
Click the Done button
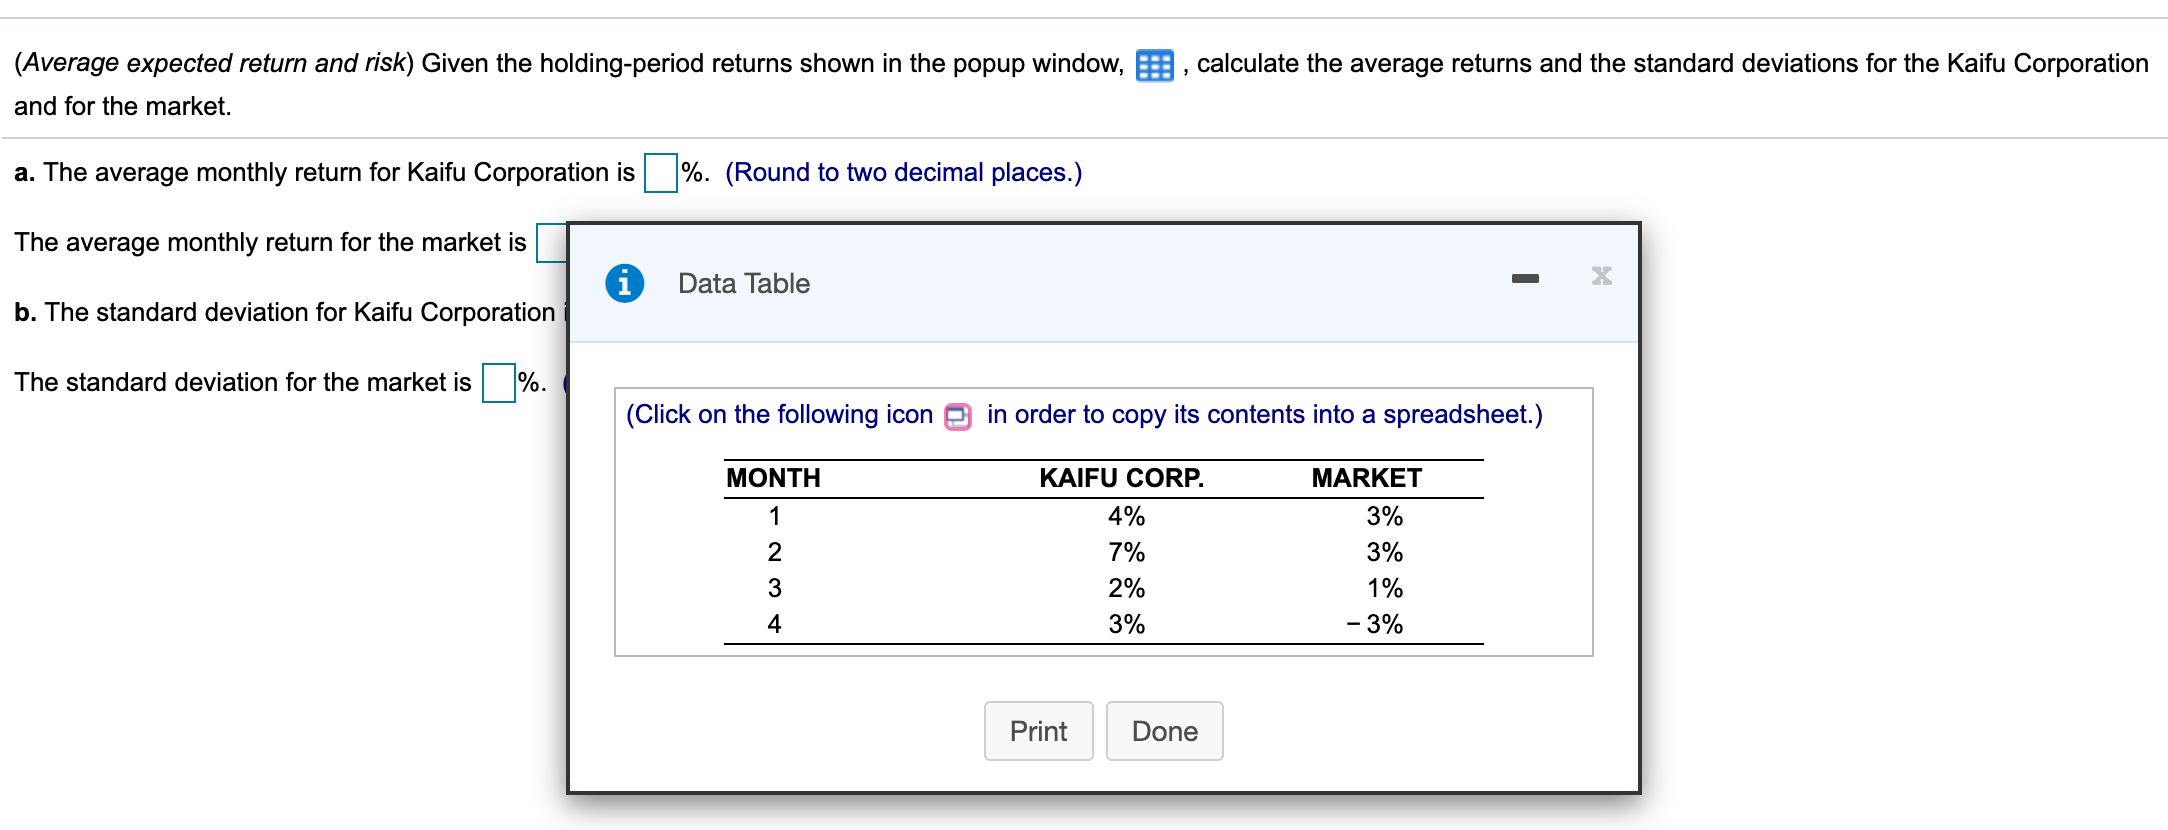1165,731
